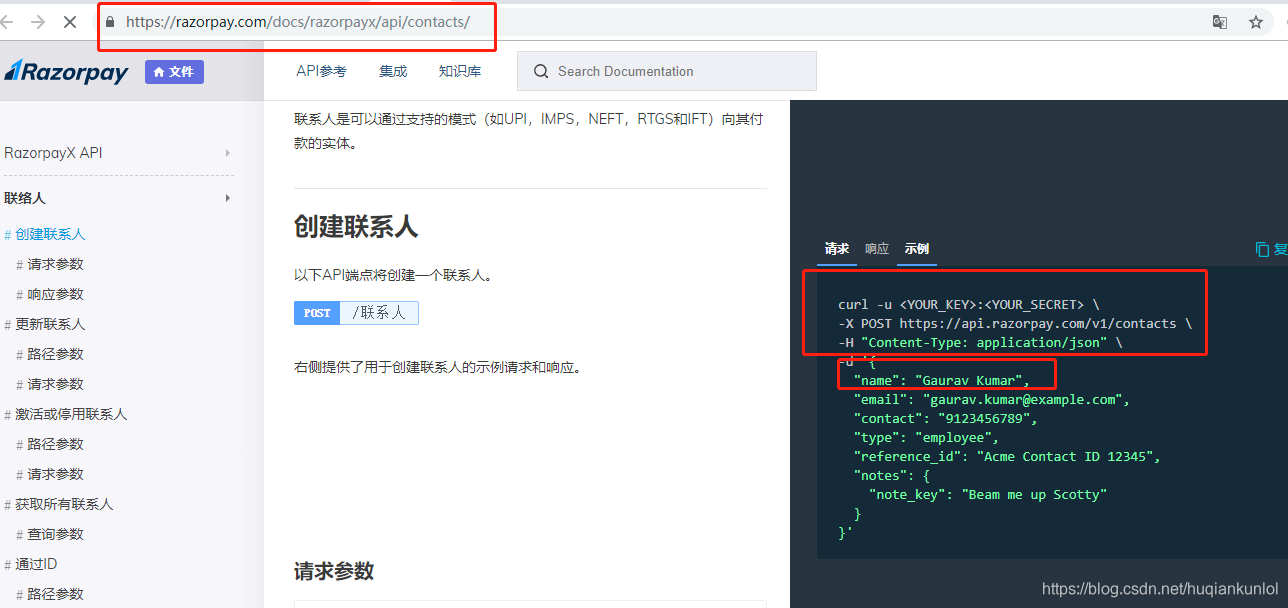Screen dimensions: 1288x608
Task: Open 请求参数 under 激活或停用联系人
Action: click(55, 474)
